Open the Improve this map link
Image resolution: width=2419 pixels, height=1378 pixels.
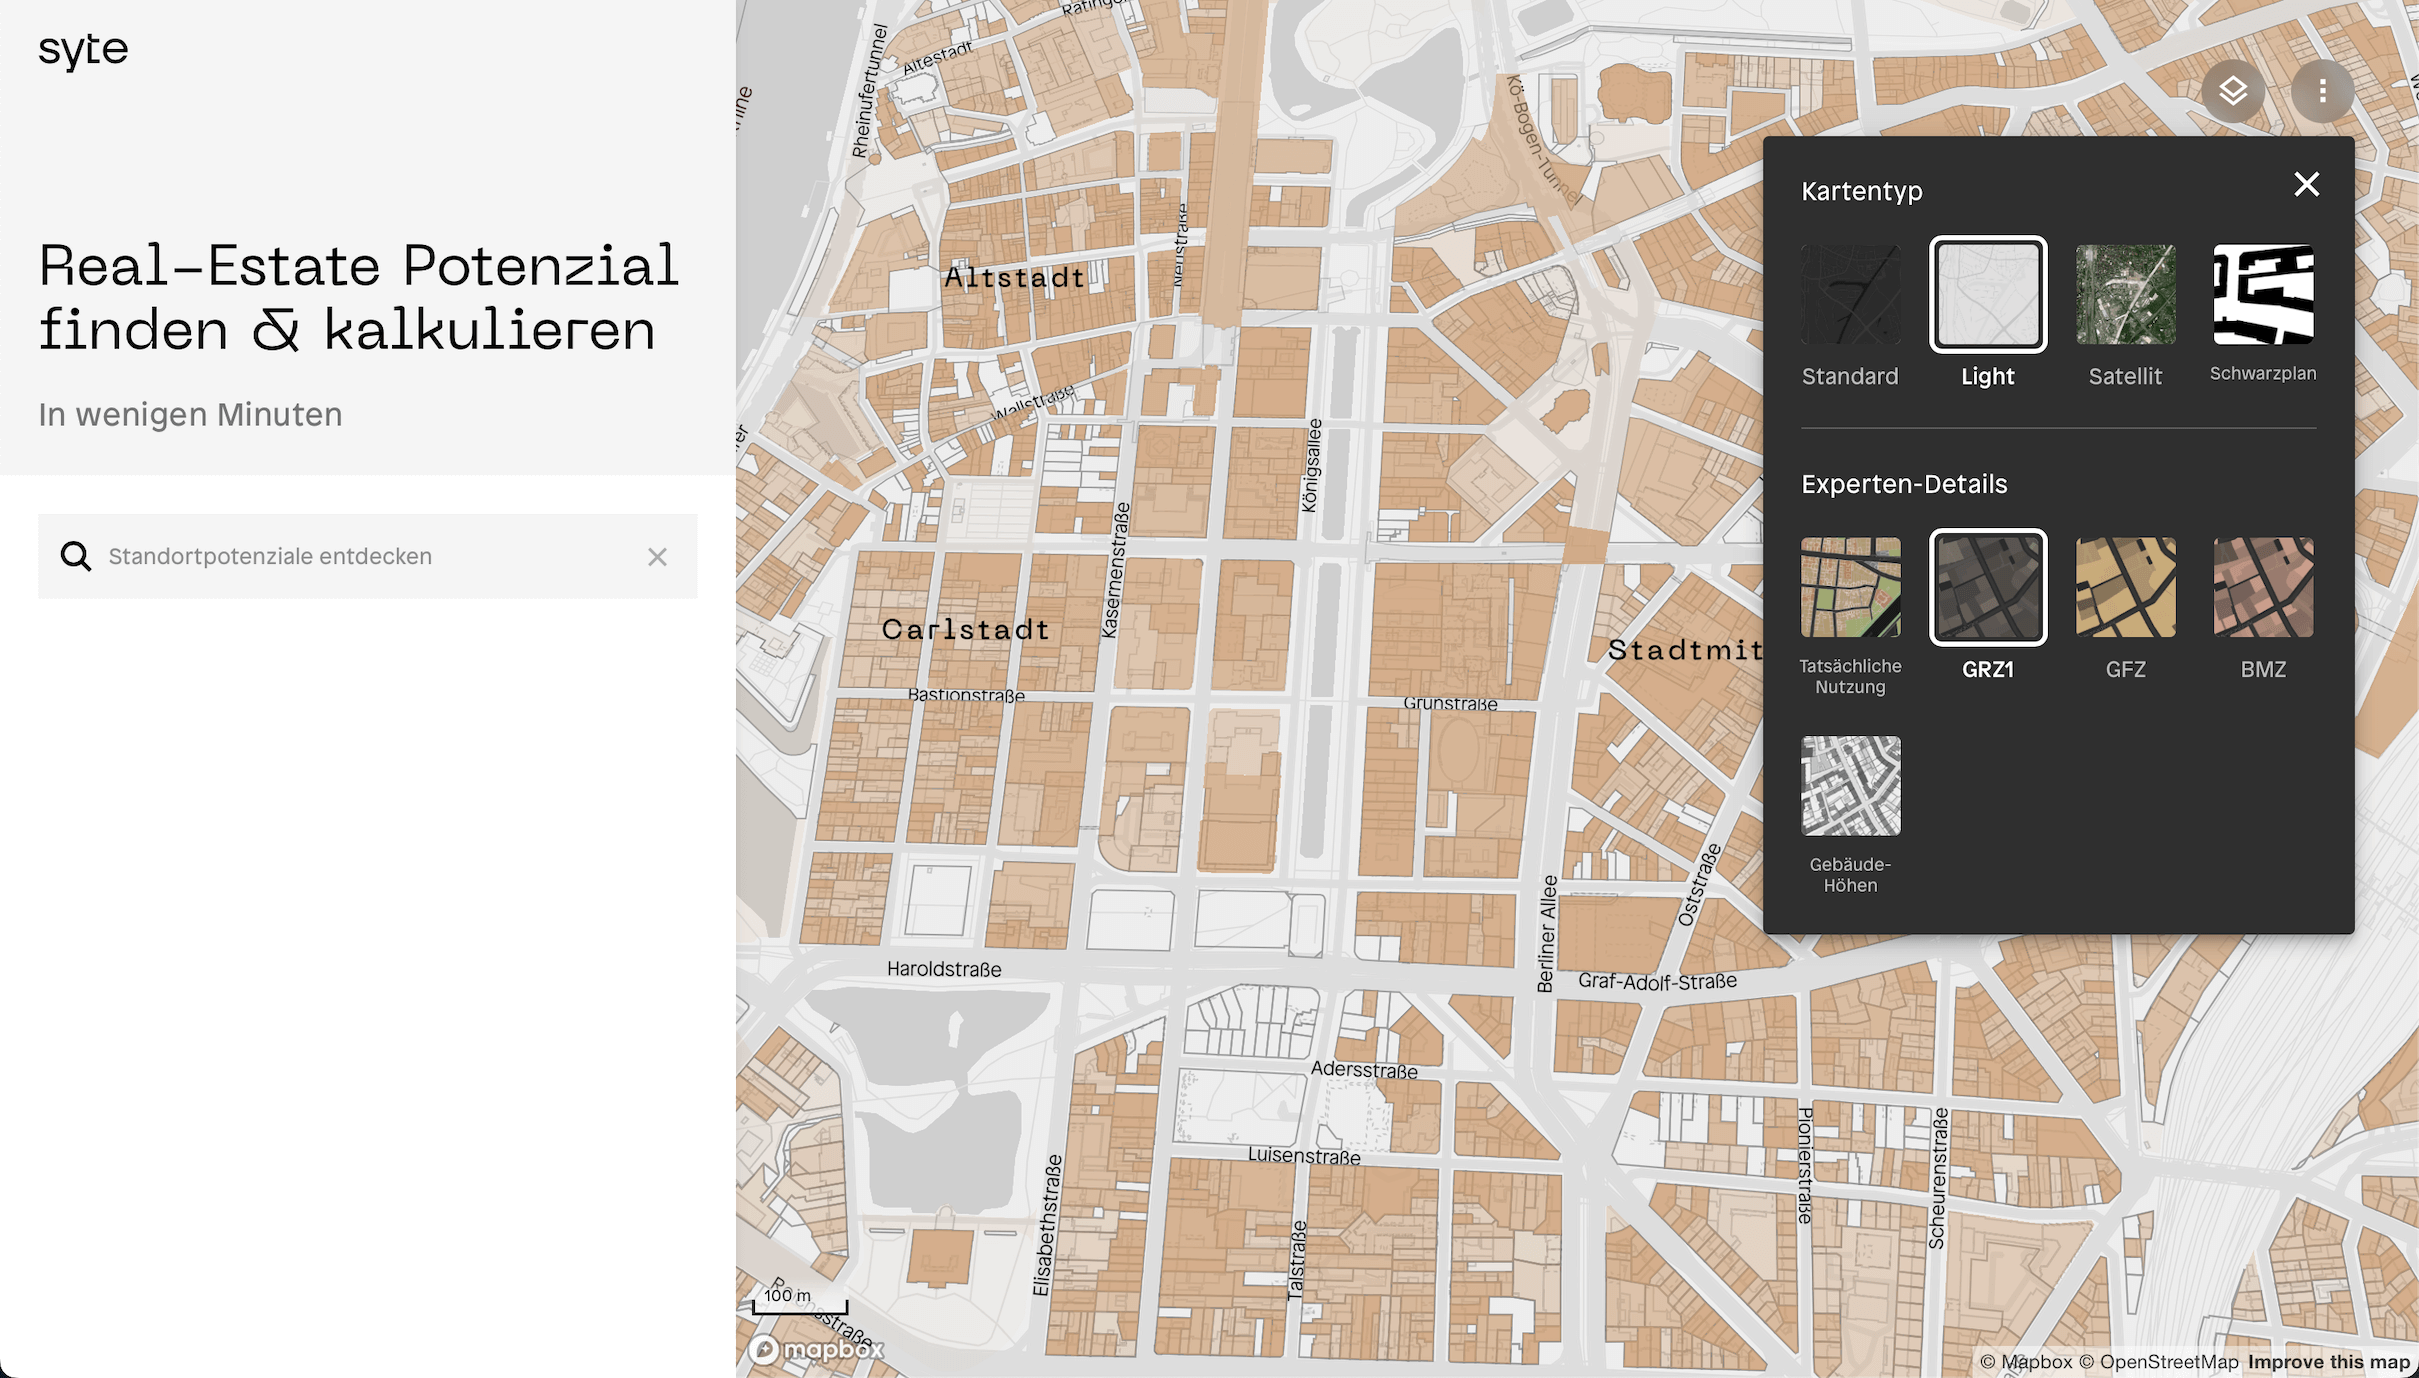pos(2328,1362)
